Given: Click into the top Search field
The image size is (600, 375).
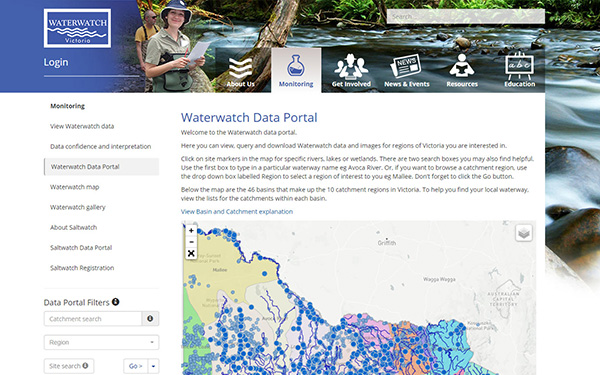Looking at the screenshot, I should click(x=466, y=16).
